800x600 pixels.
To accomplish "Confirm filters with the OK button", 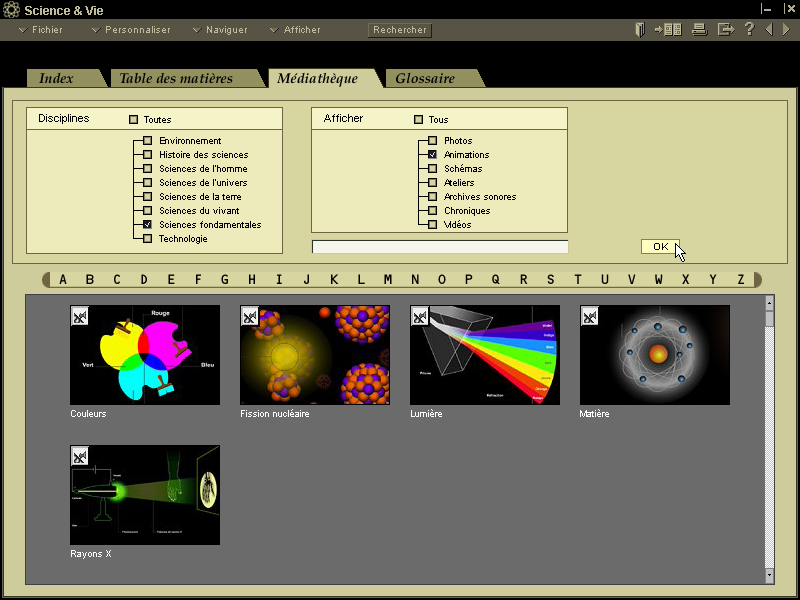I will click(660, 246).
